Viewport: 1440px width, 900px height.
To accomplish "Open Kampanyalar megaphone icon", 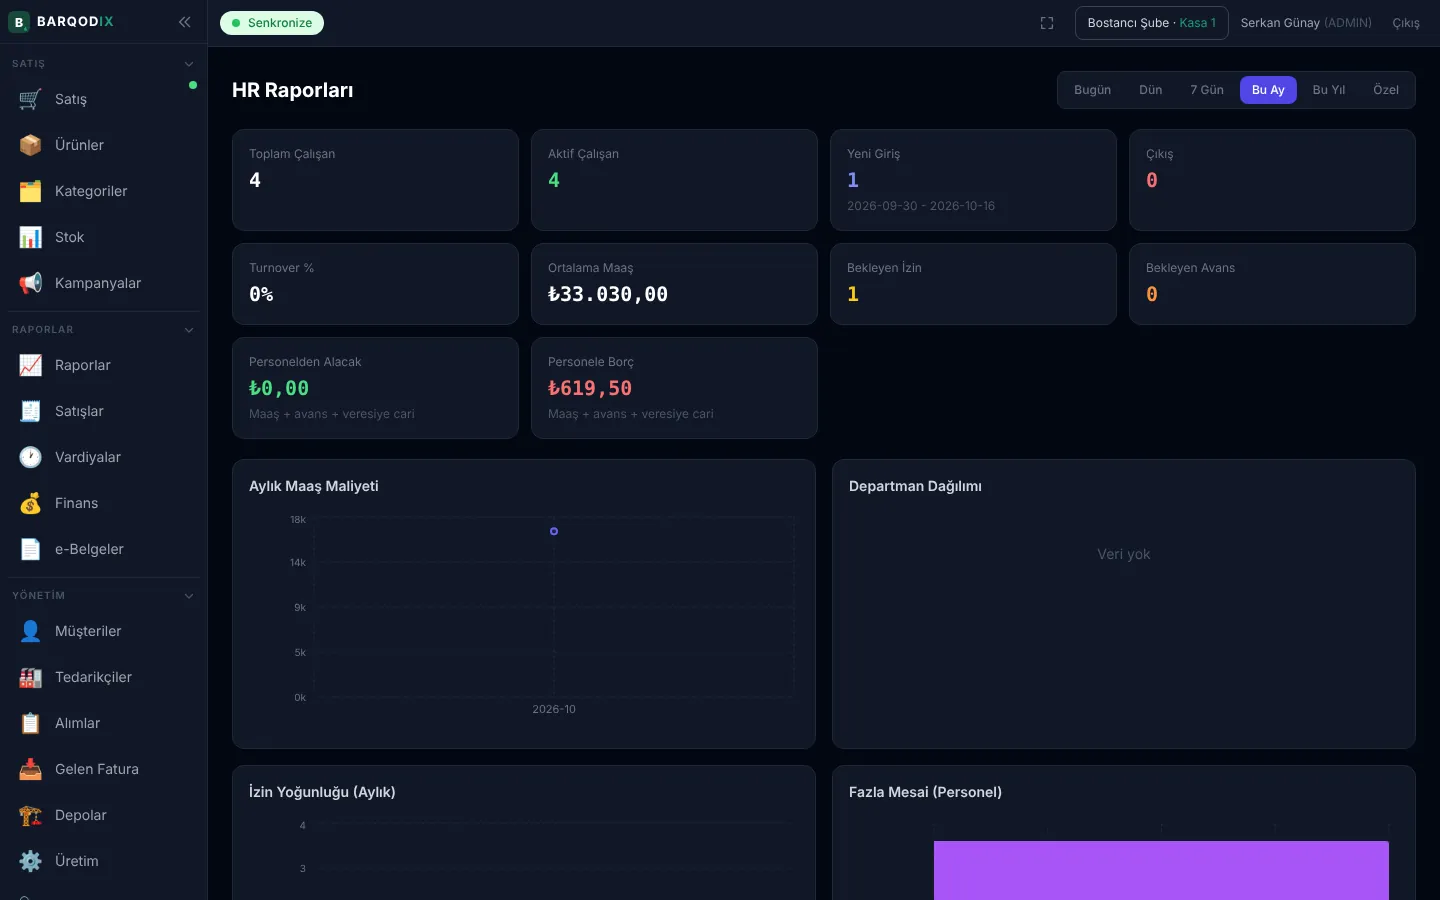I will [x=31, y=283].
